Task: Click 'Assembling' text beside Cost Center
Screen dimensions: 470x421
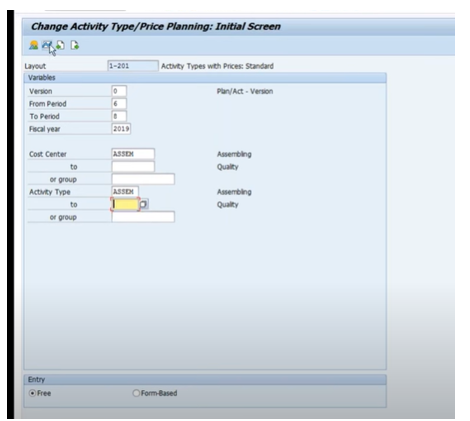Action: (x=234, y=154)
